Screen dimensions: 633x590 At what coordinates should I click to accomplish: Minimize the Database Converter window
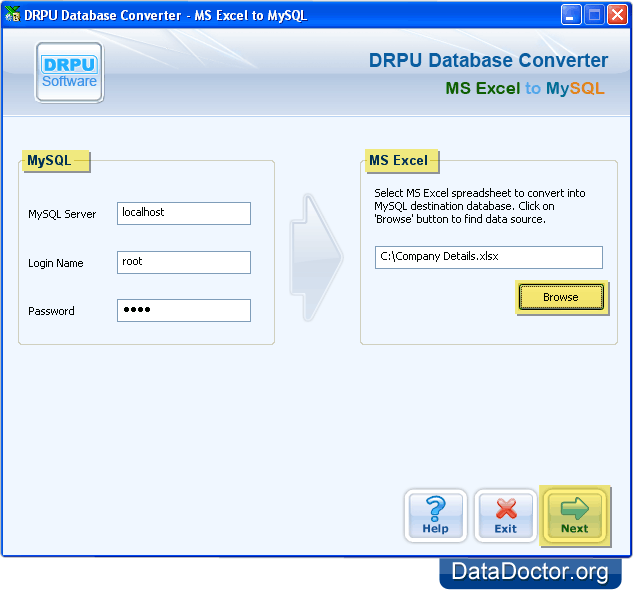point(571,15)
